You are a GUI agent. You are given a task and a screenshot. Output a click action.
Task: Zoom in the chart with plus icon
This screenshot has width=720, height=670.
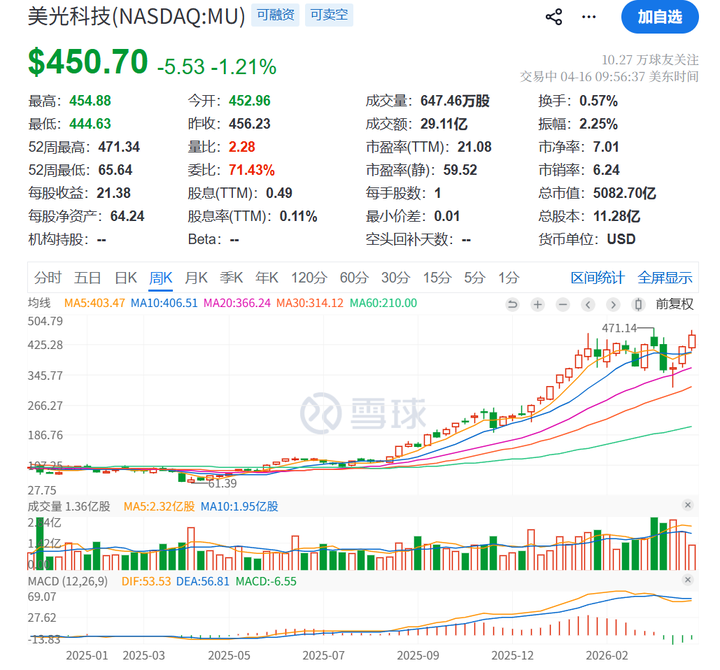[538, 304]
